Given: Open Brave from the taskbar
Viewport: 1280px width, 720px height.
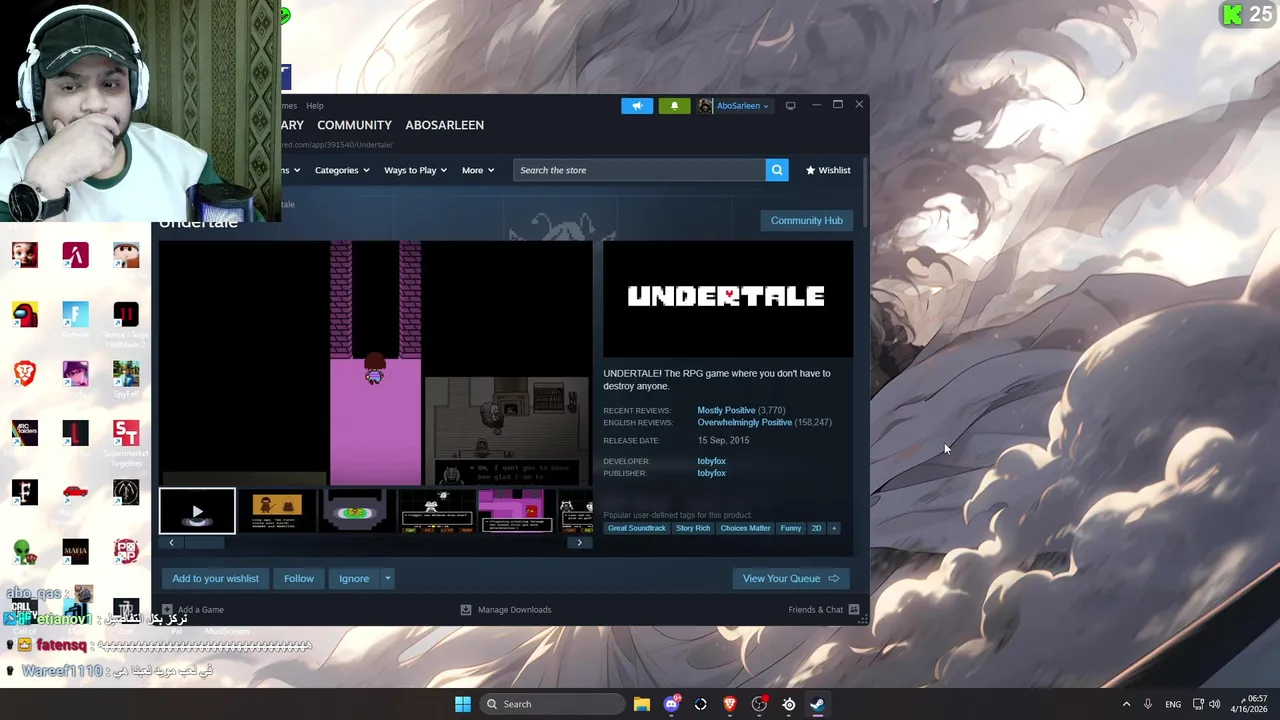Looking at the screenshot, I should [x=730, y=704].
